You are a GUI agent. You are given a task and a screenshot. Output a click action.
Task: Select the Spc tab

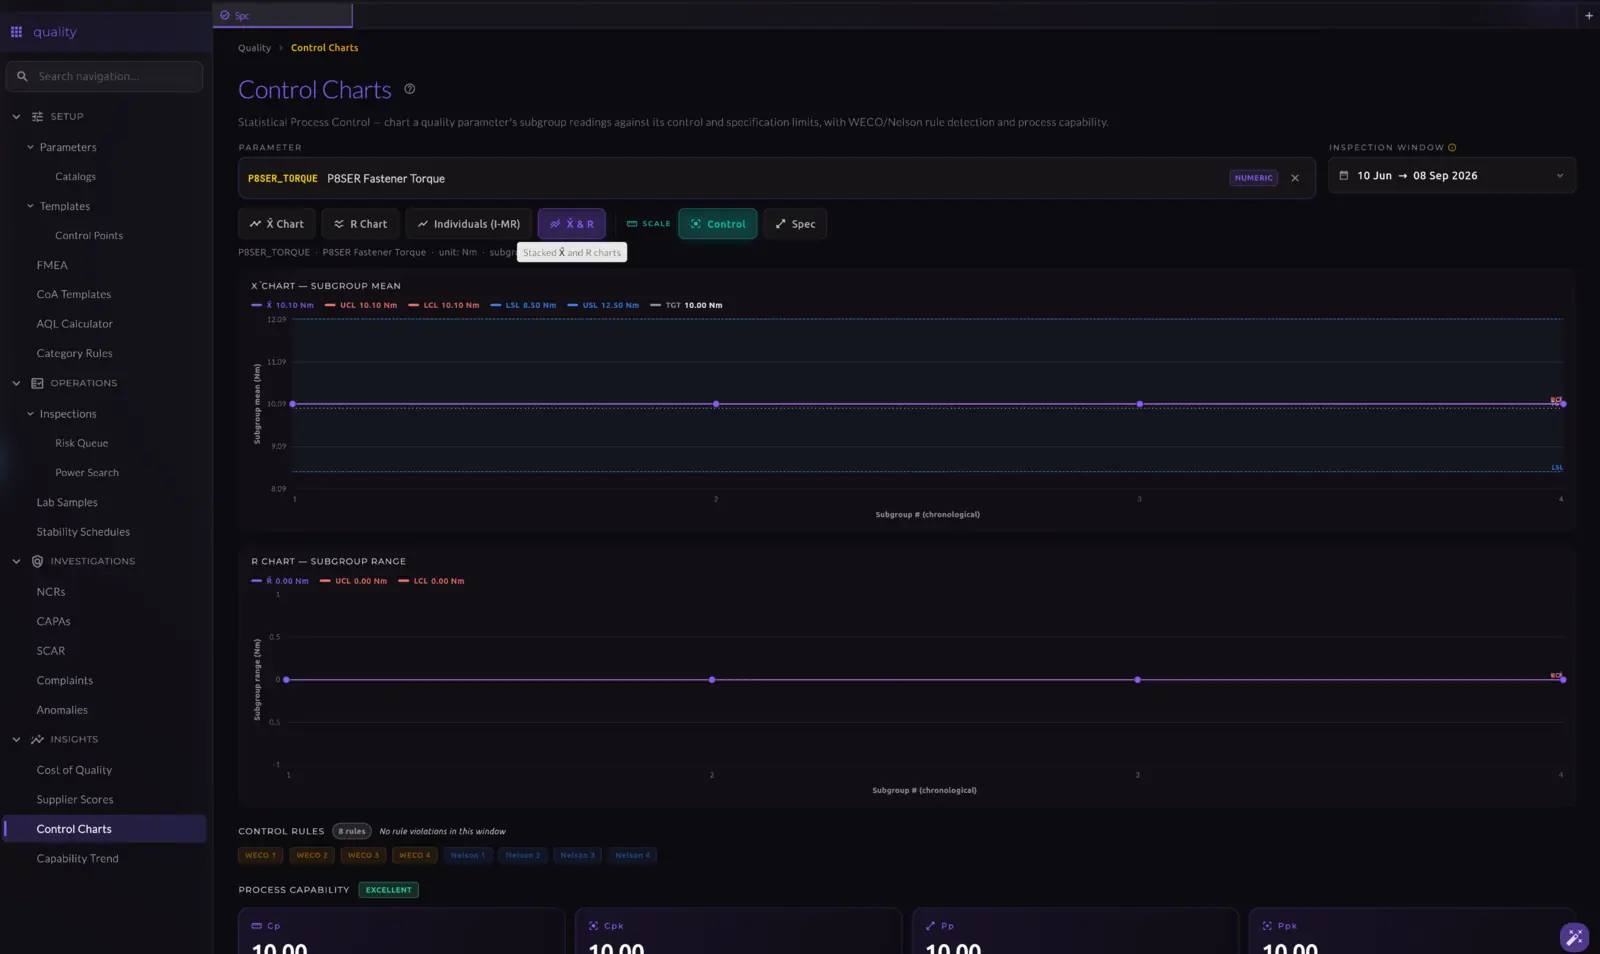[x=283, y=15]
